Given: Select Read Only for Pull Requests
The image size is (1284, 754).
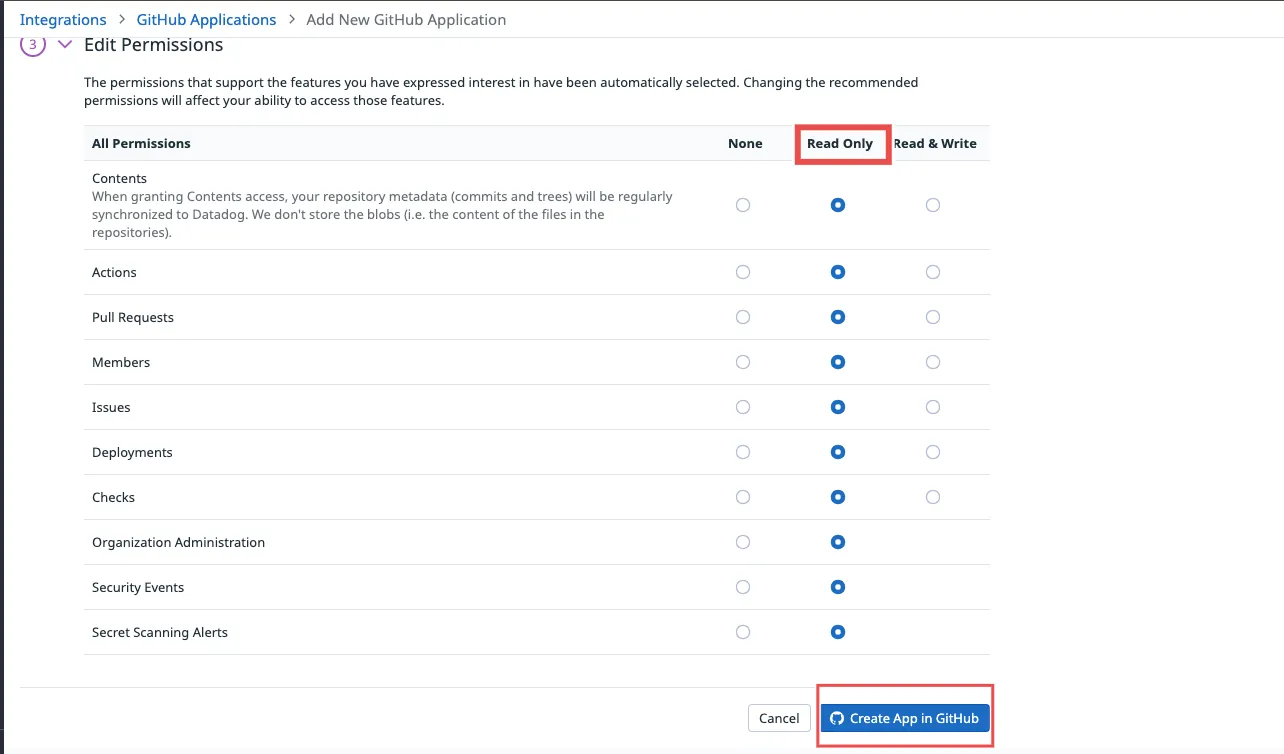Looking at the screenshot, I should (x=838, y=317).
